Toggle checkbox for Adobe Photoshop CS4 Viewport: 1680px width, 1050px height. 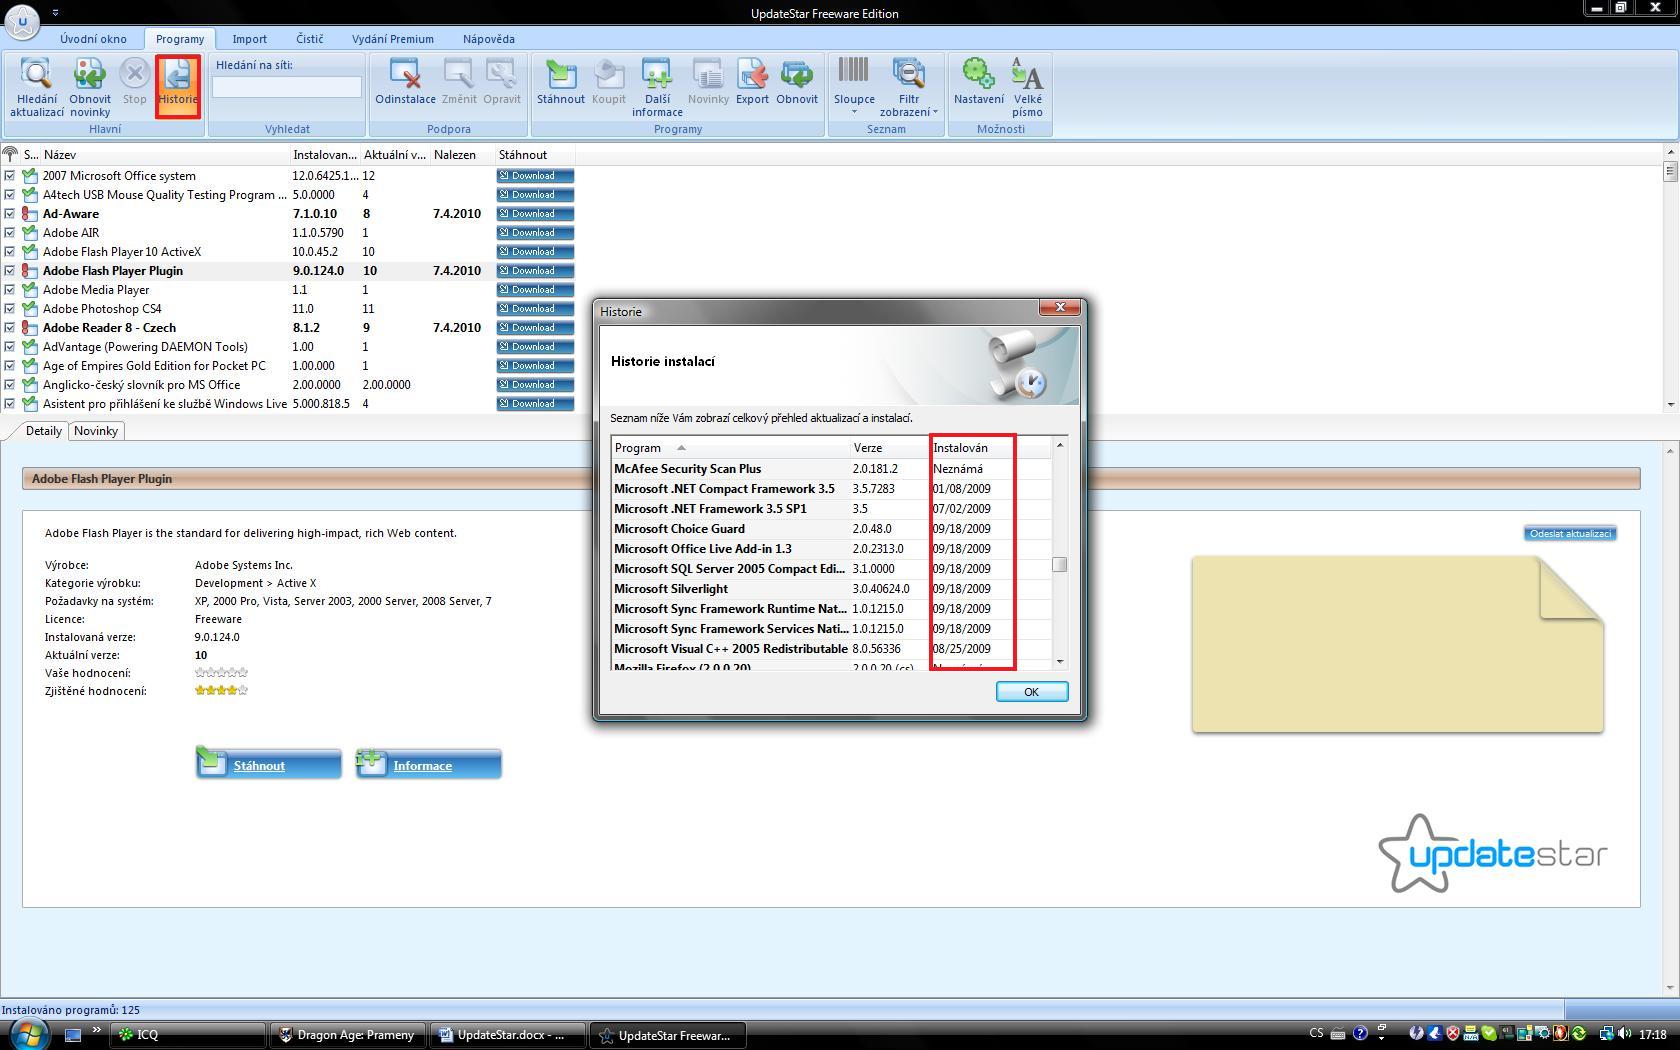coord(10,309)
